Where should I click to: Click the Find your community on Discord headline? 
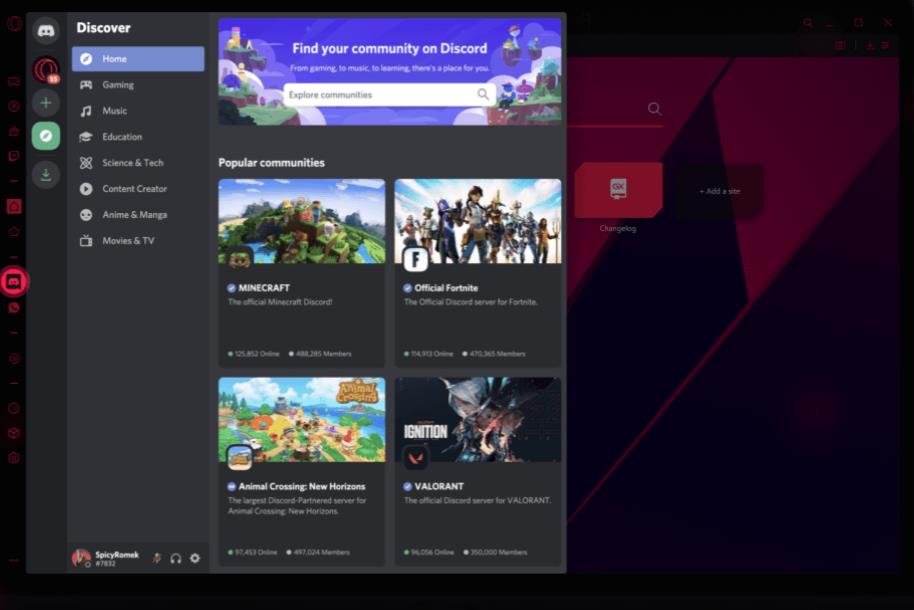(389, 48)
